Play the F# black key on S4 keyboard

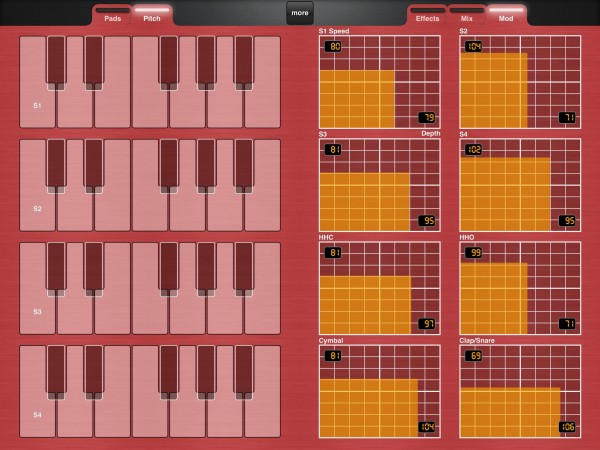(x=169, y=371)
